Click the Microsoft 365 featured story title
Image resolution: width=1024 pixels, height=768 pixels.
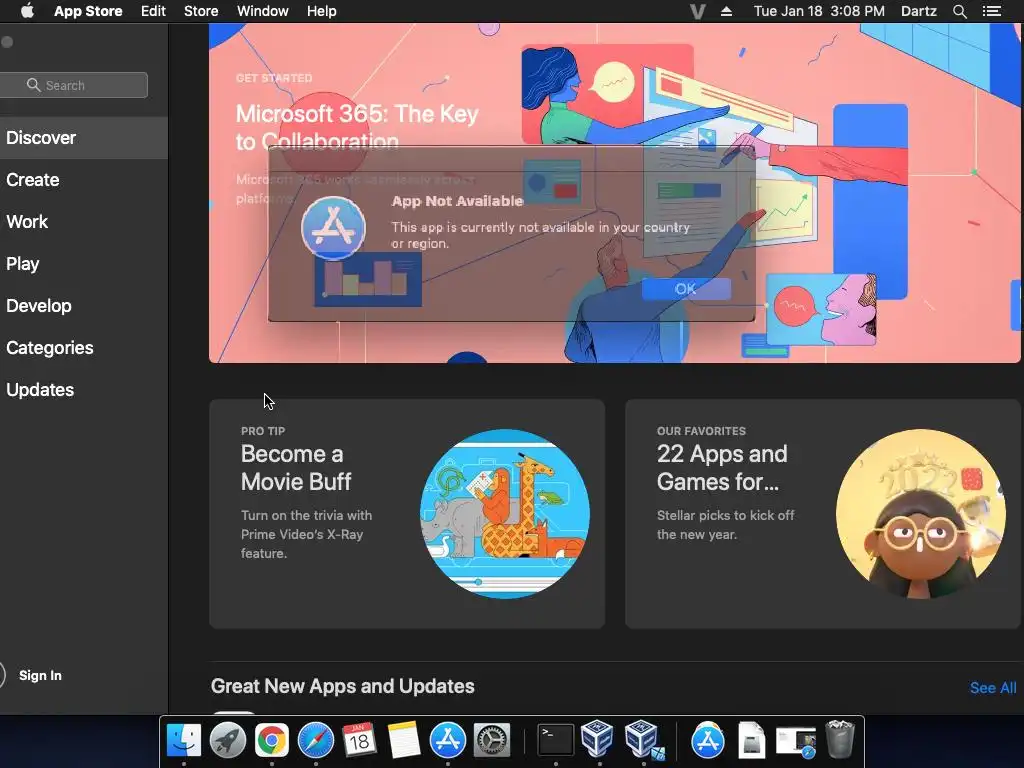tap(357, 127)
